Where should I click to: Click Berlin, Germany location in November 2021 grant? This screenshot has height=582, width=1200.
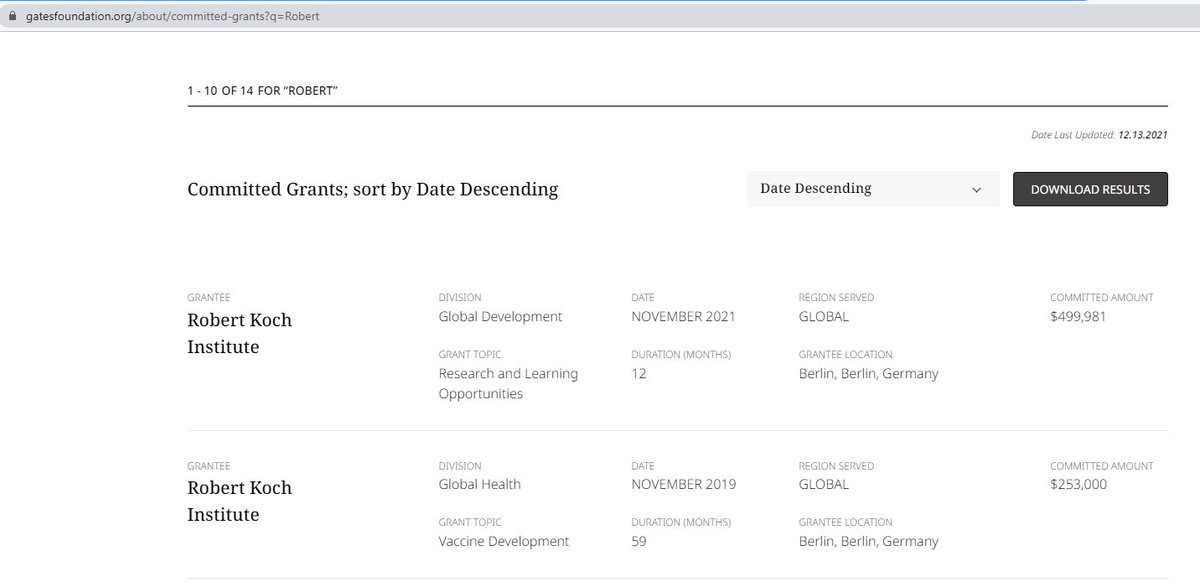tap(869, 374)
